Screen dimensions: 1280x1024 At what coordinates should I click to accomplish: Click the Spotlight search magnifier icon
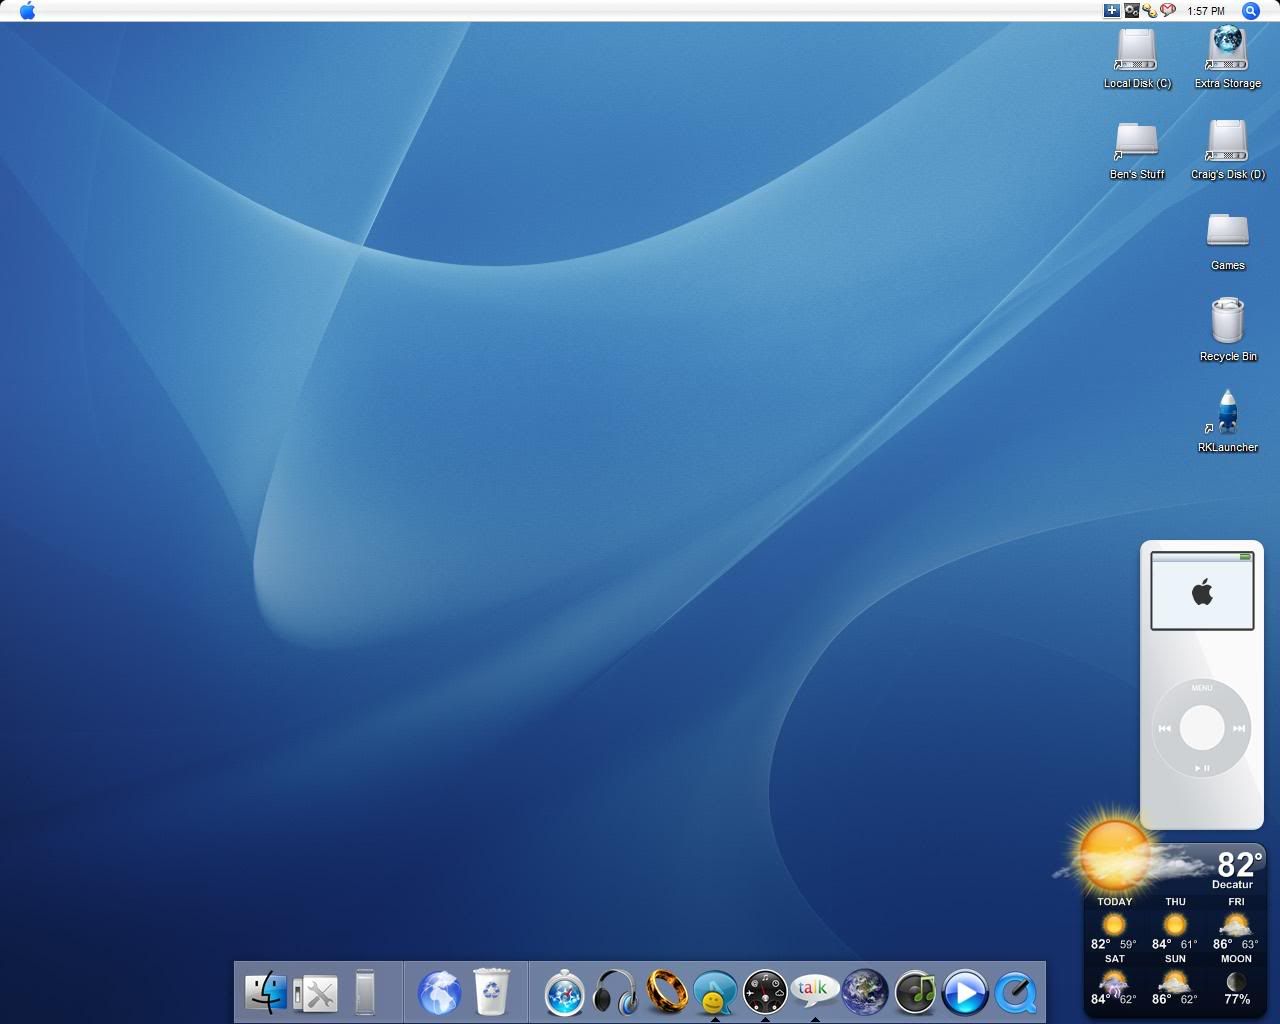point(1250,11)
